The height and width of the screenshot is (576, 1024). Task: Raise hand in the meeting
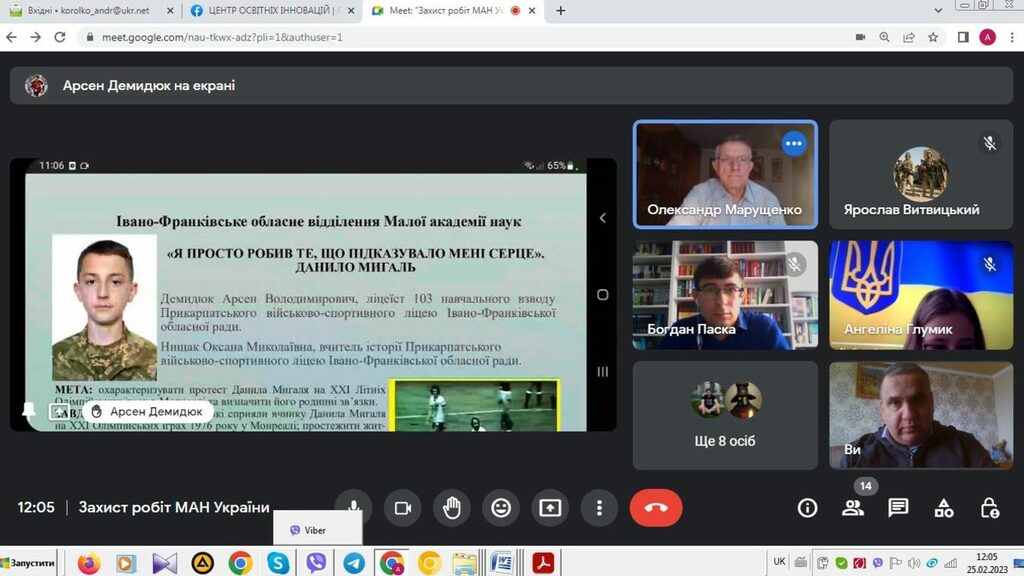pyautogui.click(x=452, y=508)
